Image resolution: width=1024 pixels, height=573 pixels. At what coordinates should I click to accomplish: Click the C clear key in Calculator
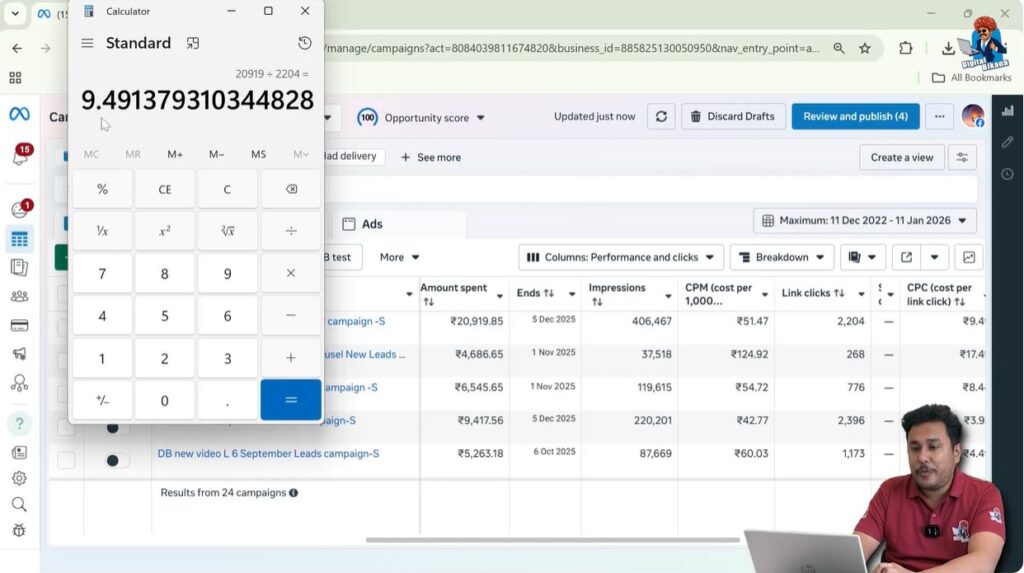click(x=227, y=189)
